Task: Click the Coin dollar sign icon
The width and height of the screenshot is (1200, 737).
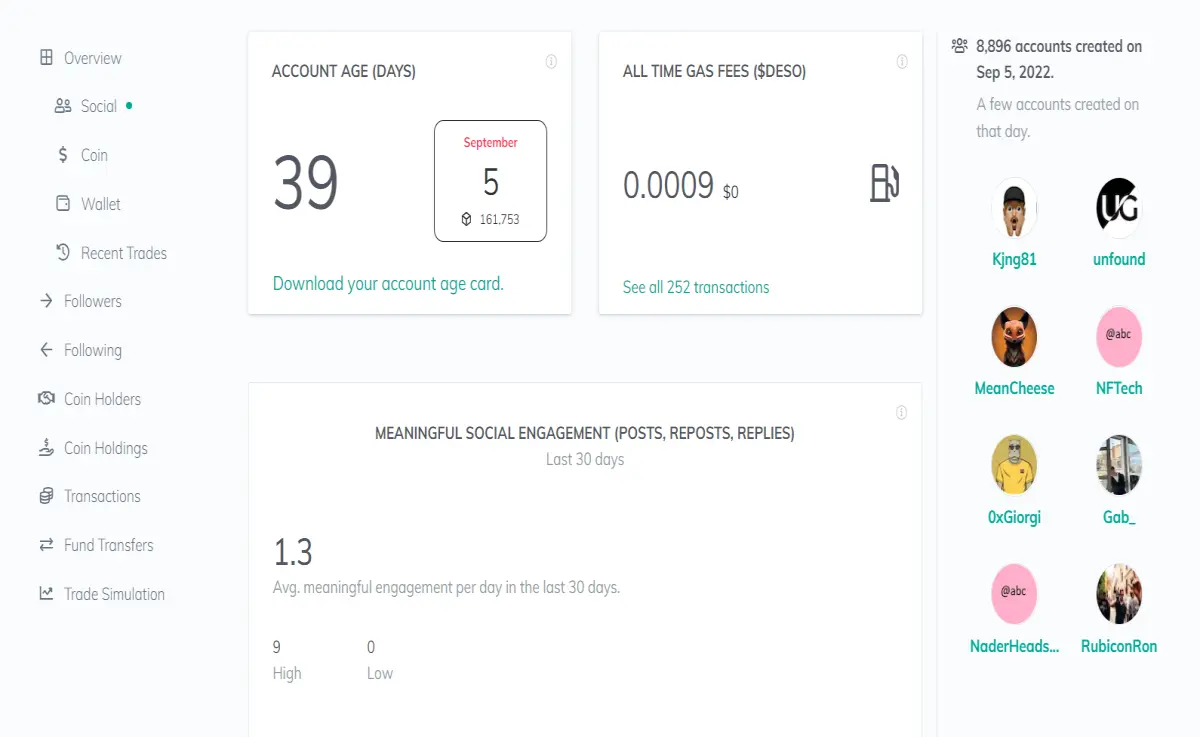Action: coord(63,155)
